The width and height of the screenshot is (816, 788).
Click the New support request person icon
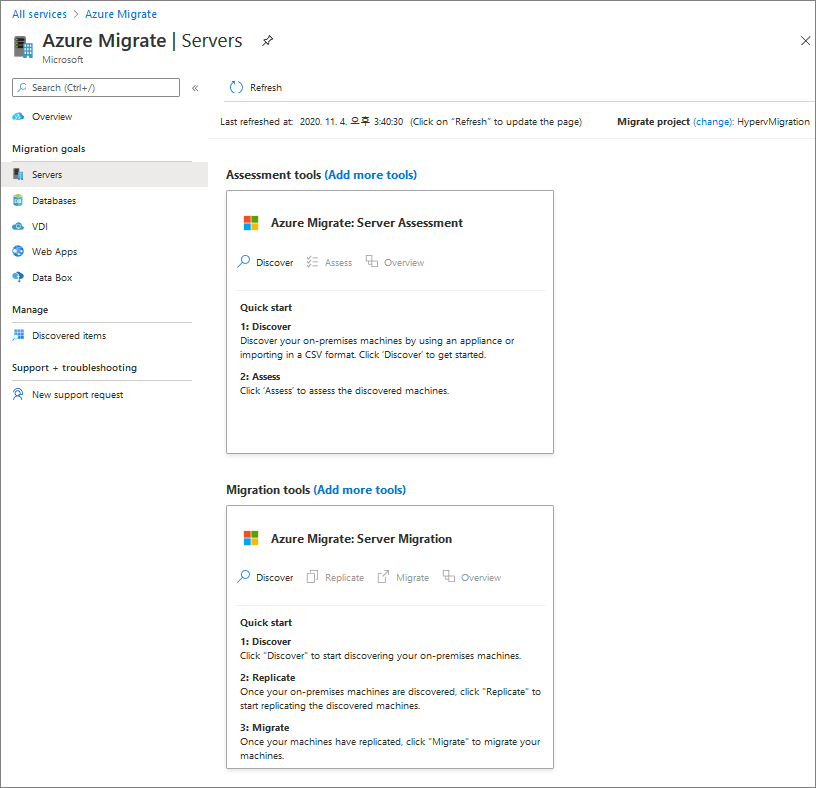[18, 394]
